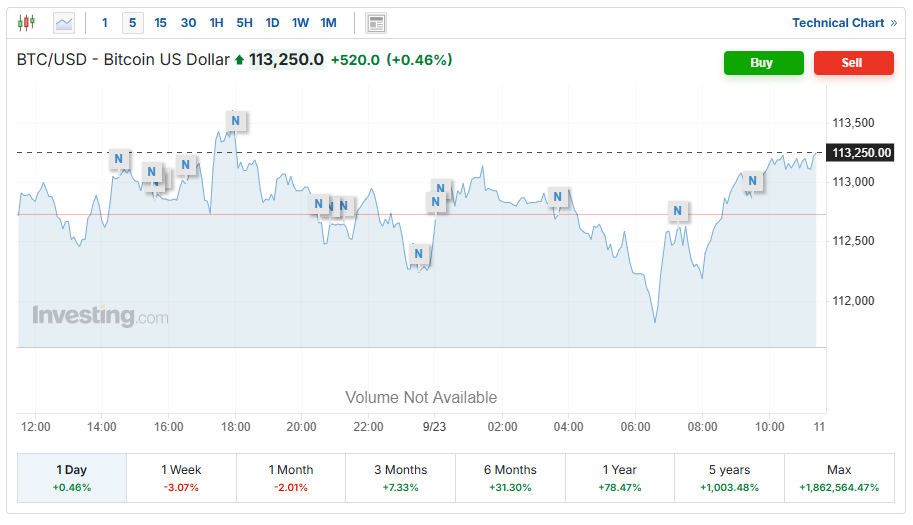
Task: Click the 113,250.00 current price label
Action: click(861, 153)
